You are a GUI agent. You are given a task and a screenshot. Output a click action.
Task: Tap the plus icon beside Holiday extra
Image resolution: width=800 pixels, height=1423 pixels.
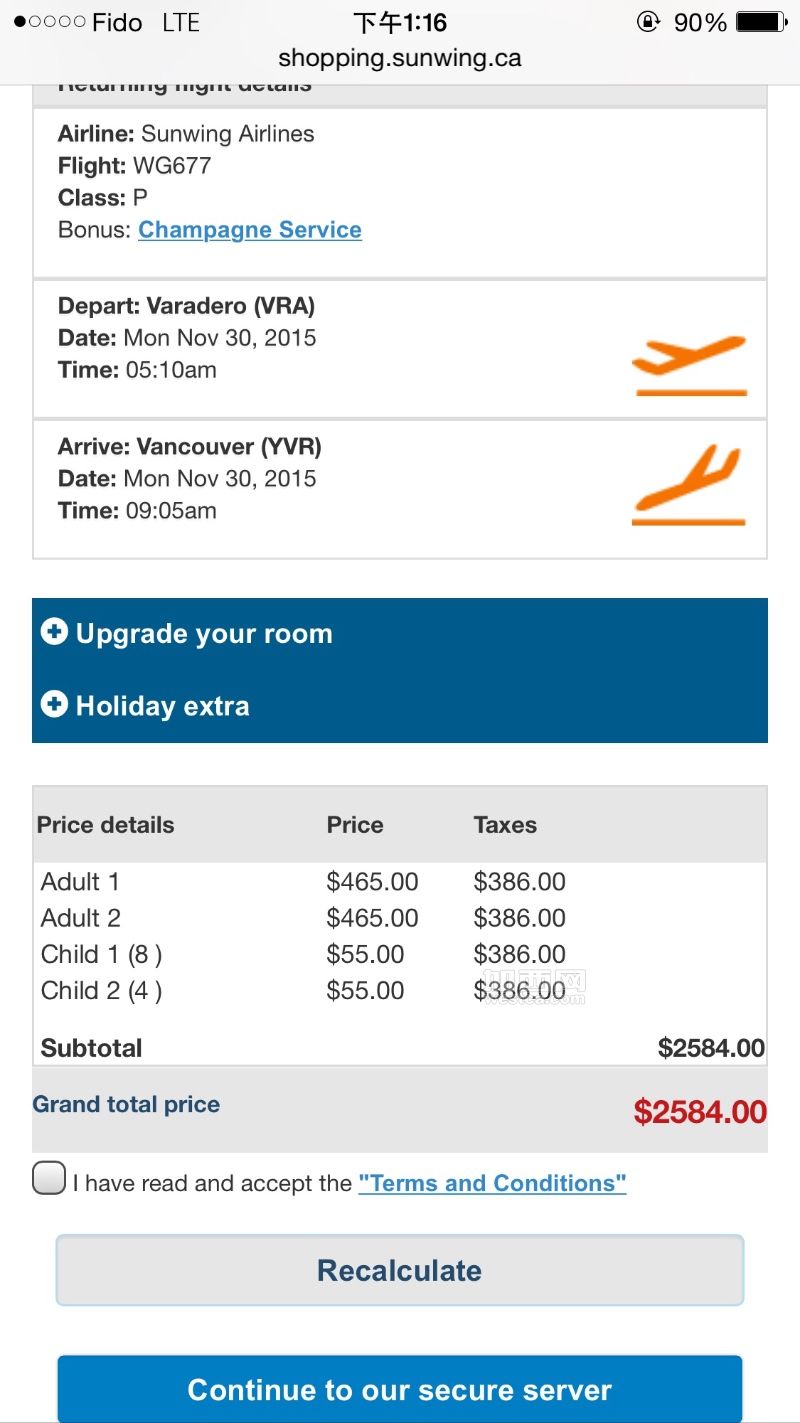[54, 704]
